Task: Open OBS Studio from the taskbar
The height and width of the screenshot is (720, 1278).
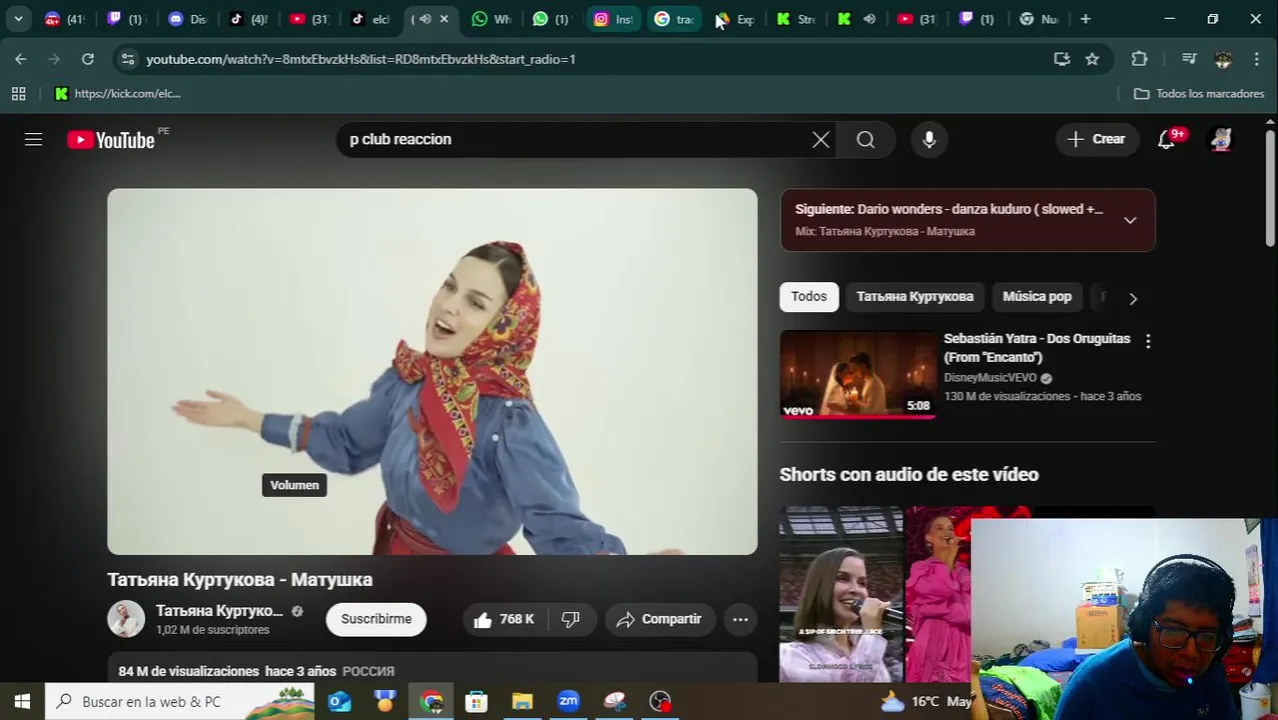Action: [x=660, y=702]
